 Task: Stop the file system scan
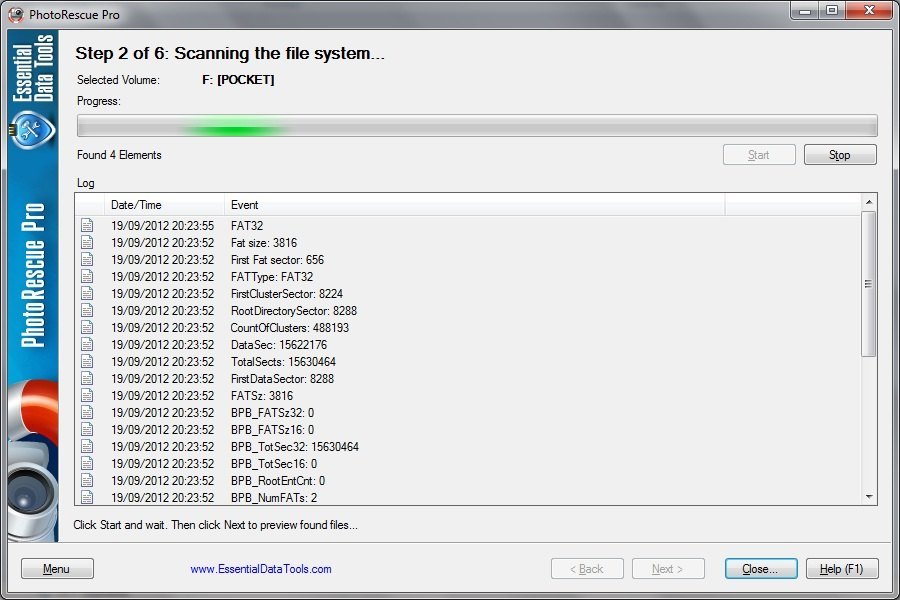pos(840,155)
